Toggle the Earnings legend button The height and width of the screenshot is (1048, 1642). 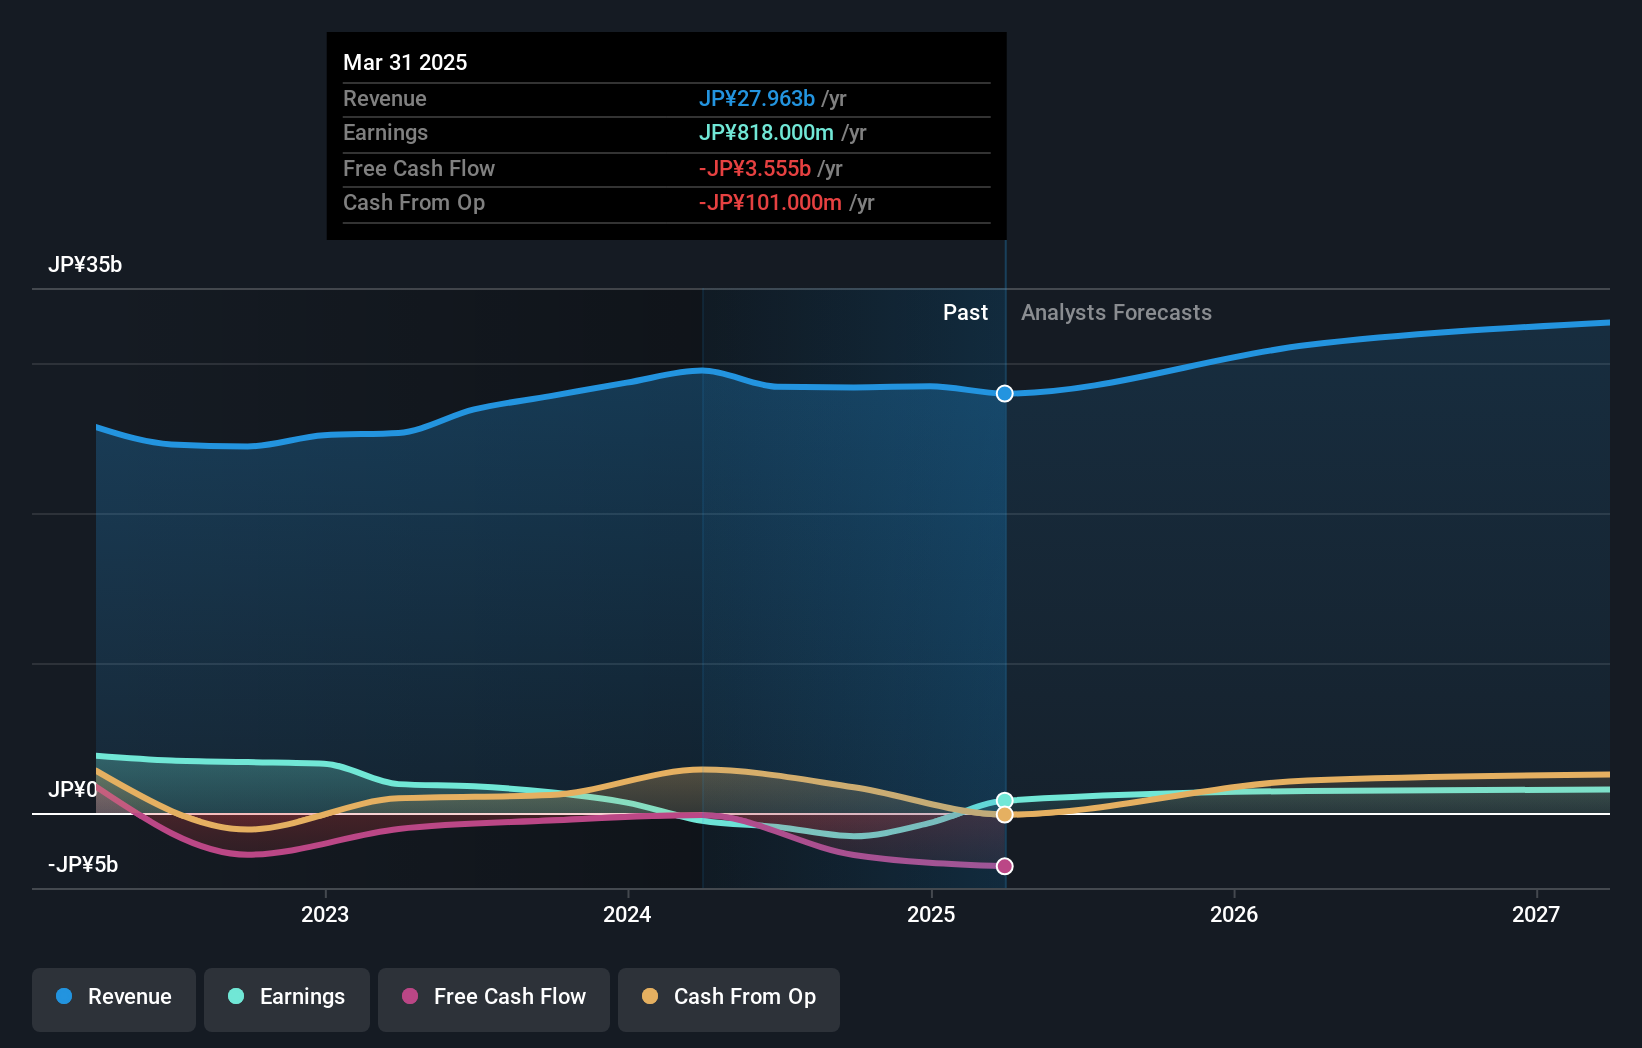[287, 999]
